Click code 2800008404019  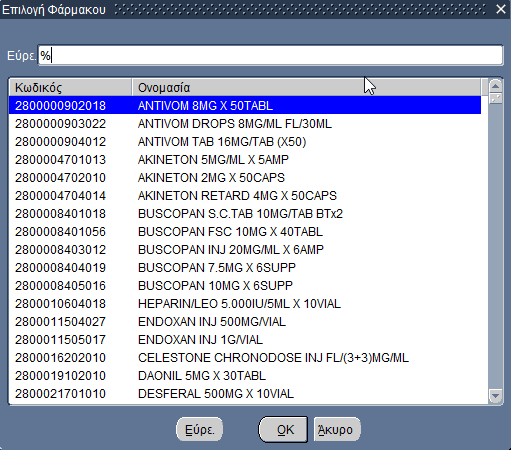click(x=60, y=268)
